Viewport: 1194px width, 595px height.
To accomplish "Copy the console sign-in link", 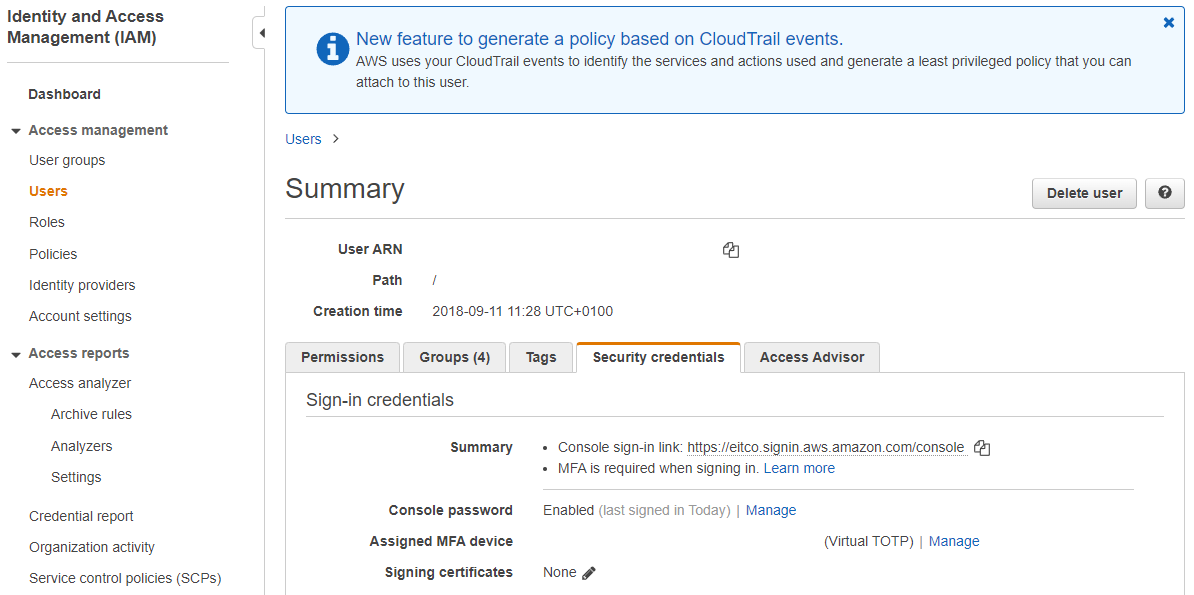I will (x=982, y=448).
